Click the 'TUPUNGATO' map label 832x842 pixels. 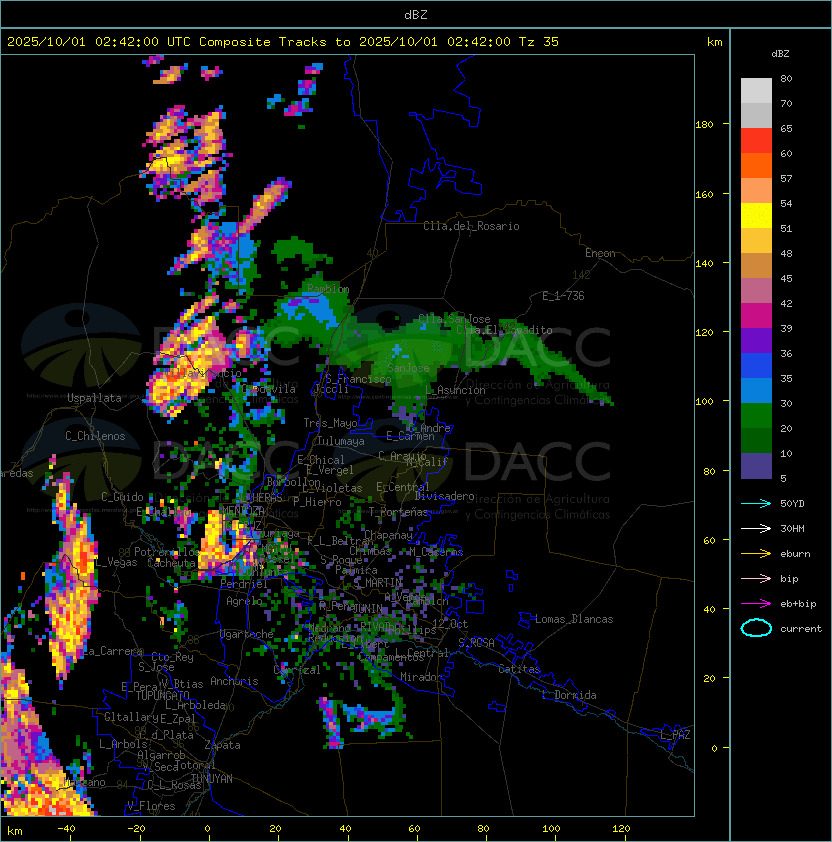click(162, 695)
